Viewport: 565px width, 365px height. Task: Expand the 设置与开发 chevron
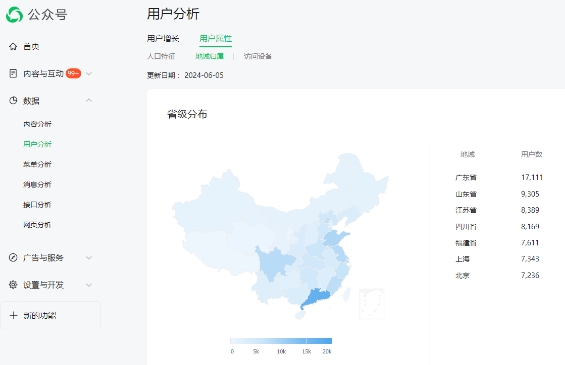[x=89, y=285]
